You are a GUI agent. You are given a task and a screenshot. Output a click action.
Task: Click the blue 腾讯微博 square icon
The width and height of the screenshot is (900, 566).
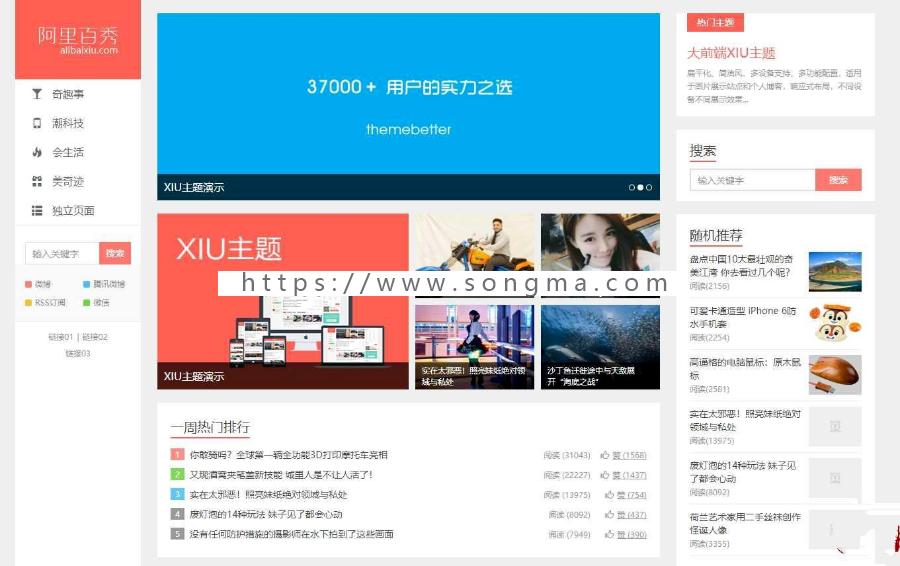tap(86, 284)
